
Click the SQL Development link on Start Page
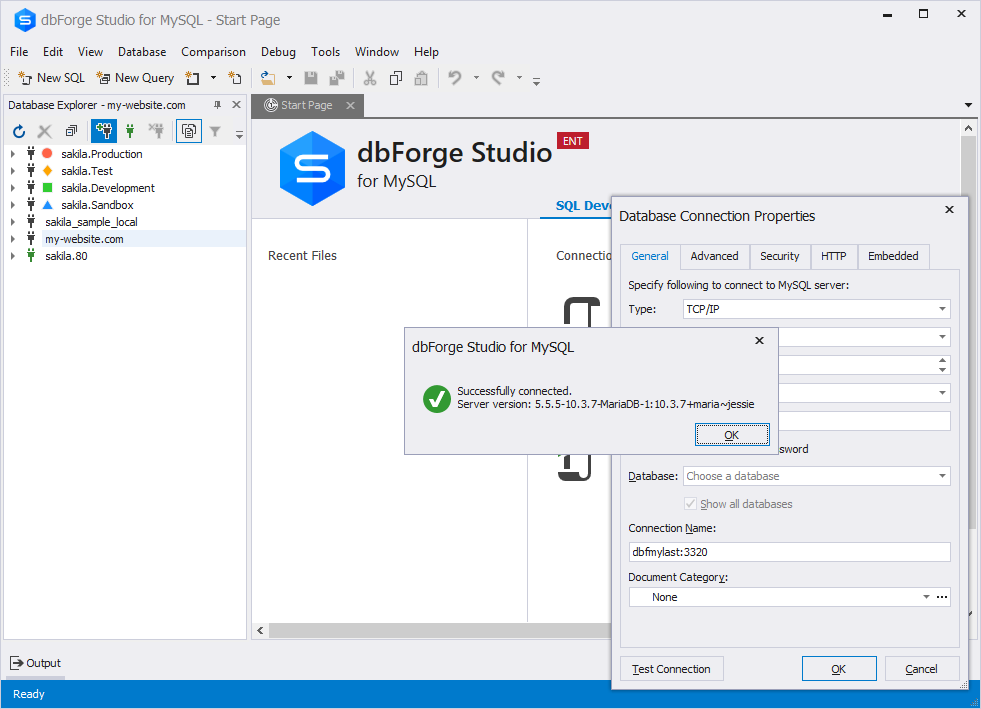coord(583,205)
